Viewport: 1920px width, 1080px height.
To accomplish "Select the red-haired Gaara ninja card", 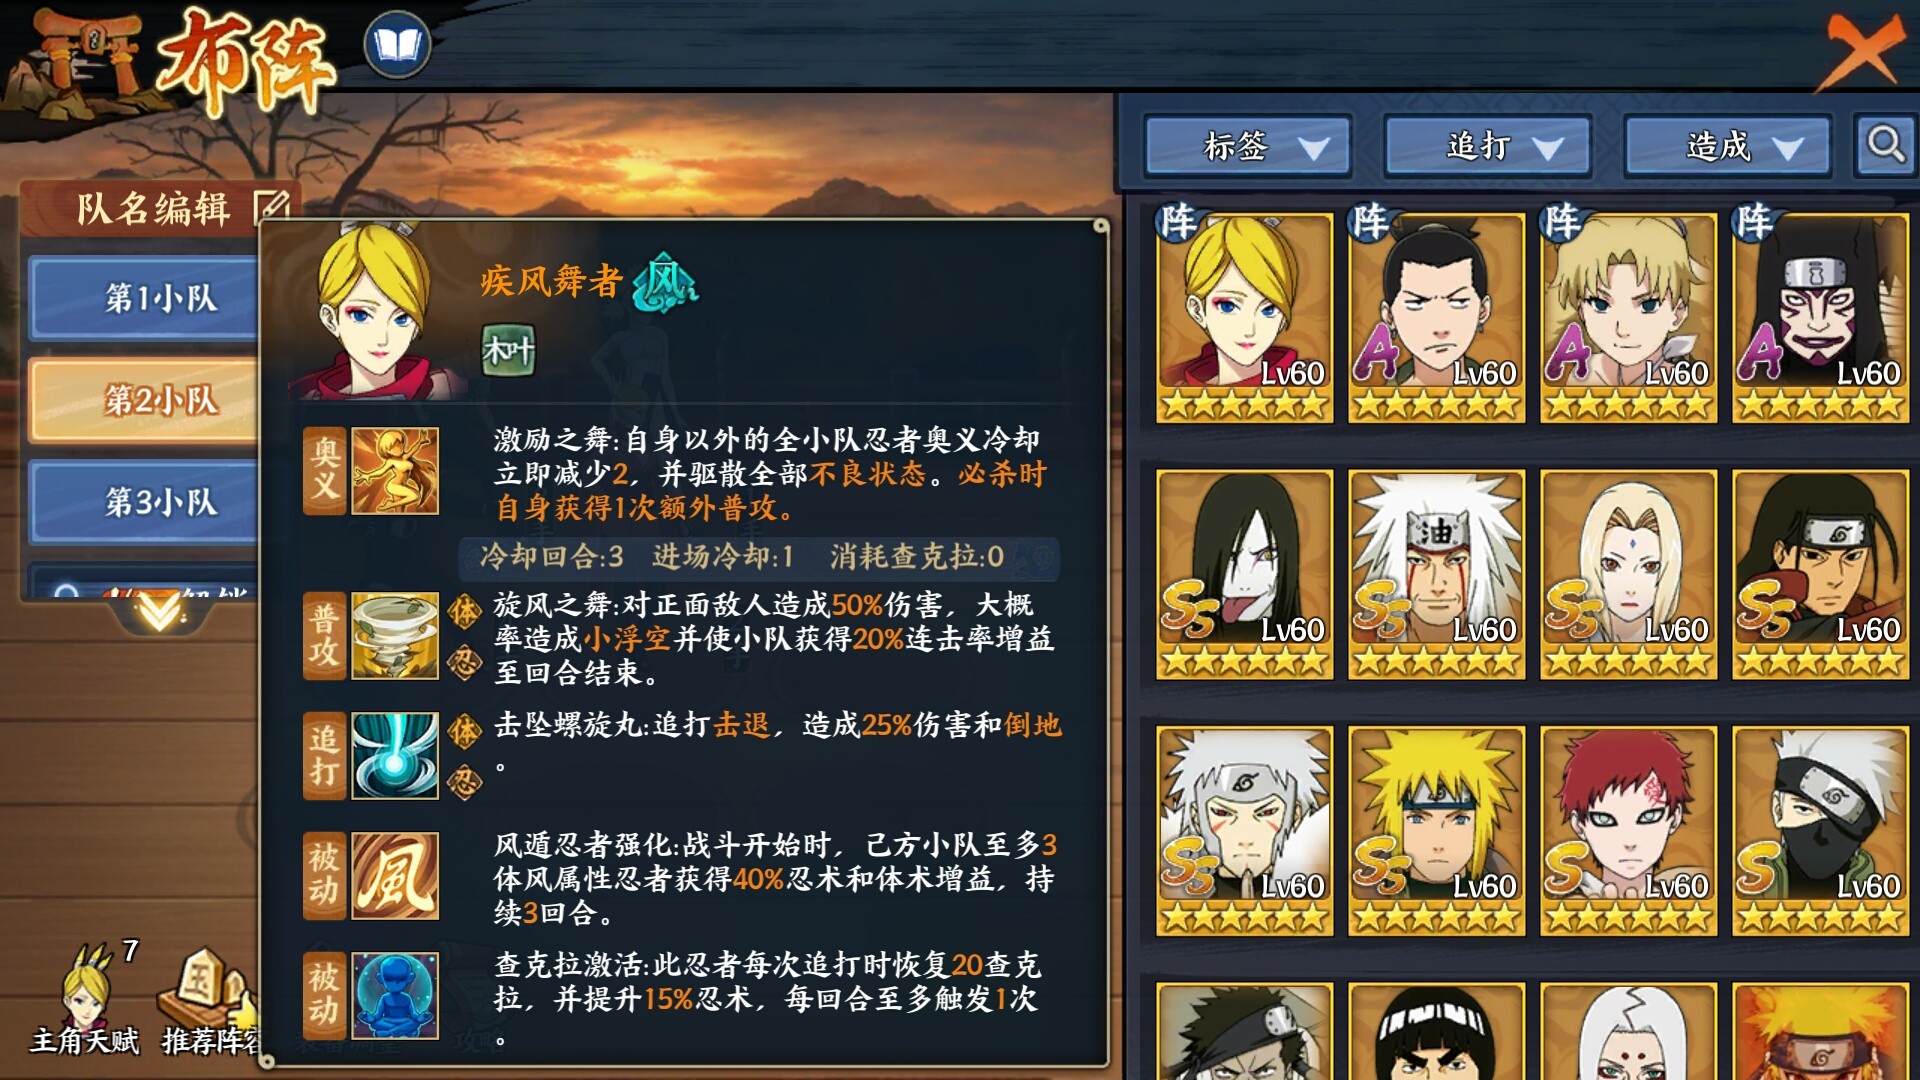I will (1628, 831).
